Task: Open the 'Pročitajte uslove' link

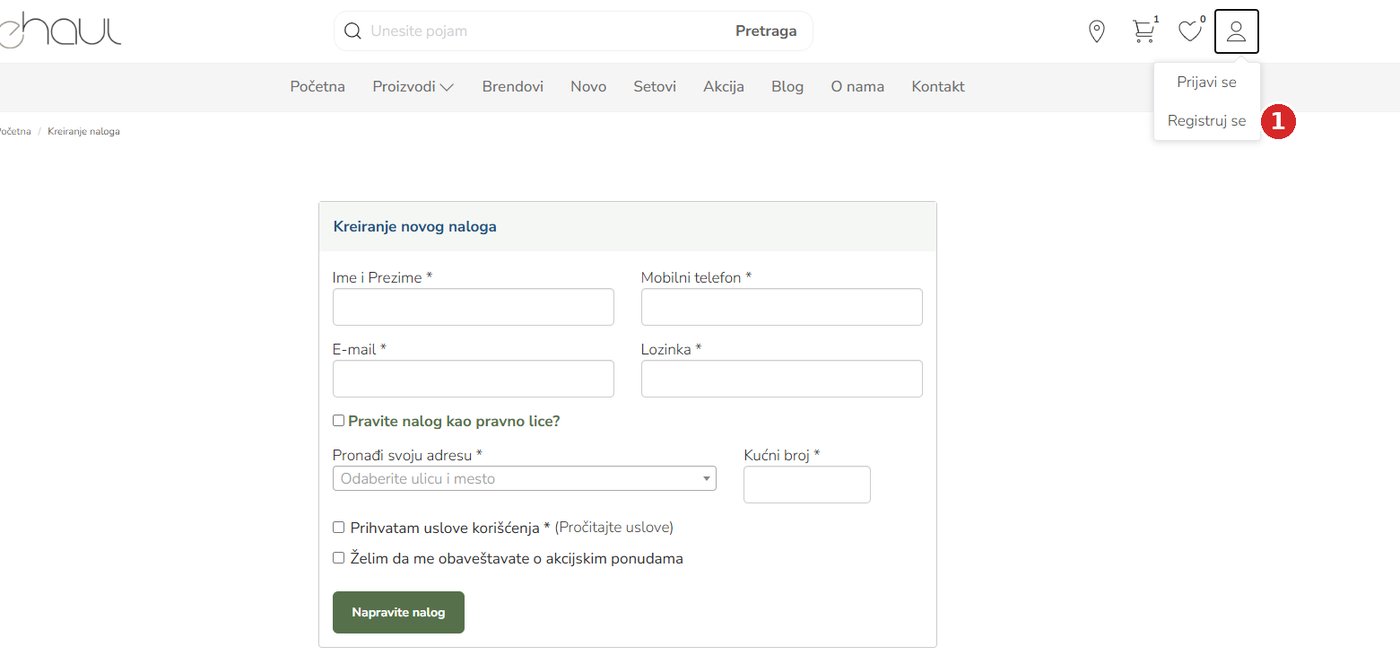Action: tap(614, 527)
